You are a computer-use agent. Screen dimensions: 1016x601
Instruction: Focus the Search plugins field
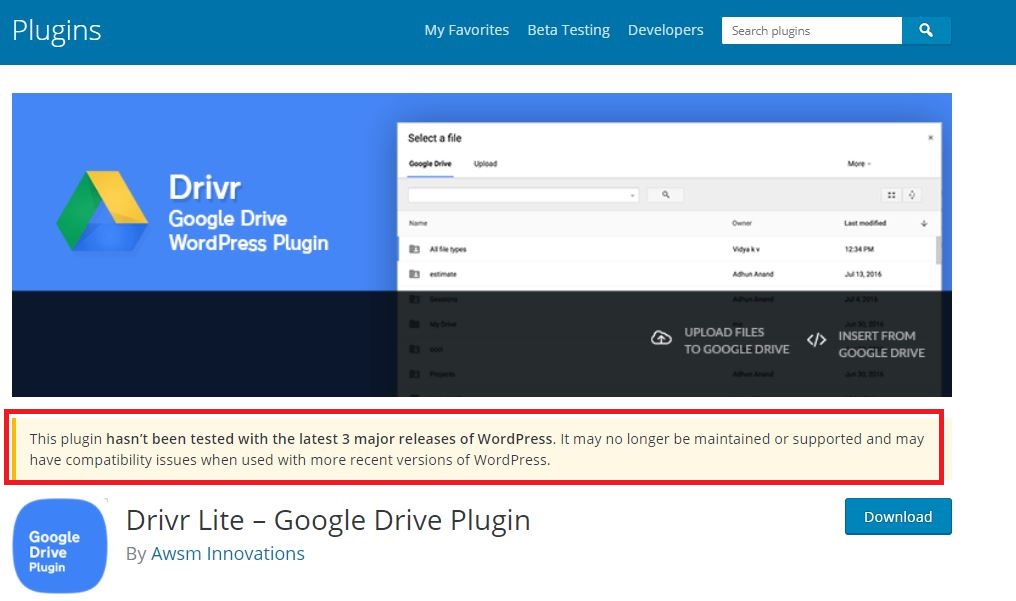(x=811, y=30)
